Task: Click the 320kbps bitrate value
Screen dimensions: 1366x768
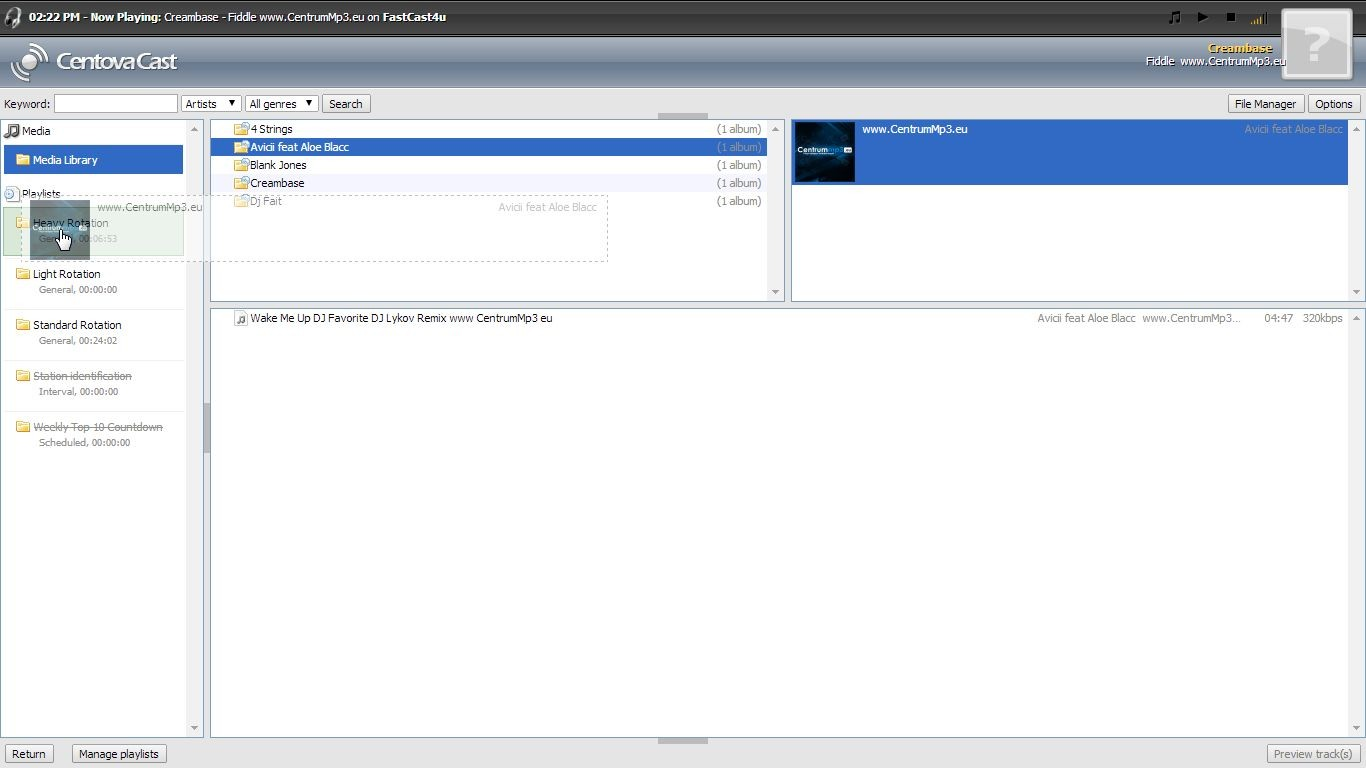Action: click(1323, 318)
